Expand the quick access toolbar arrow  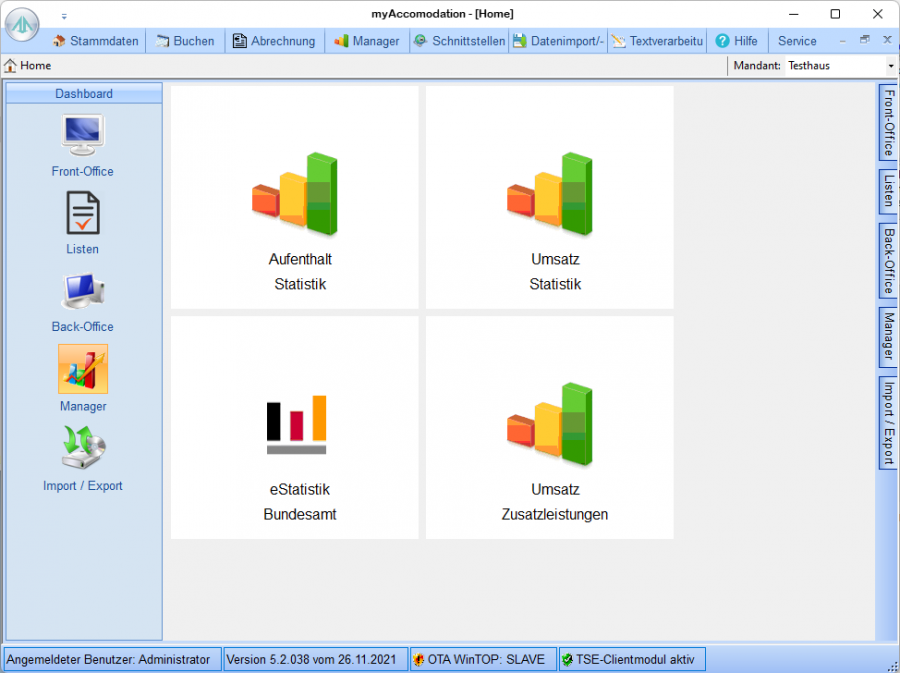click(65, 16)
